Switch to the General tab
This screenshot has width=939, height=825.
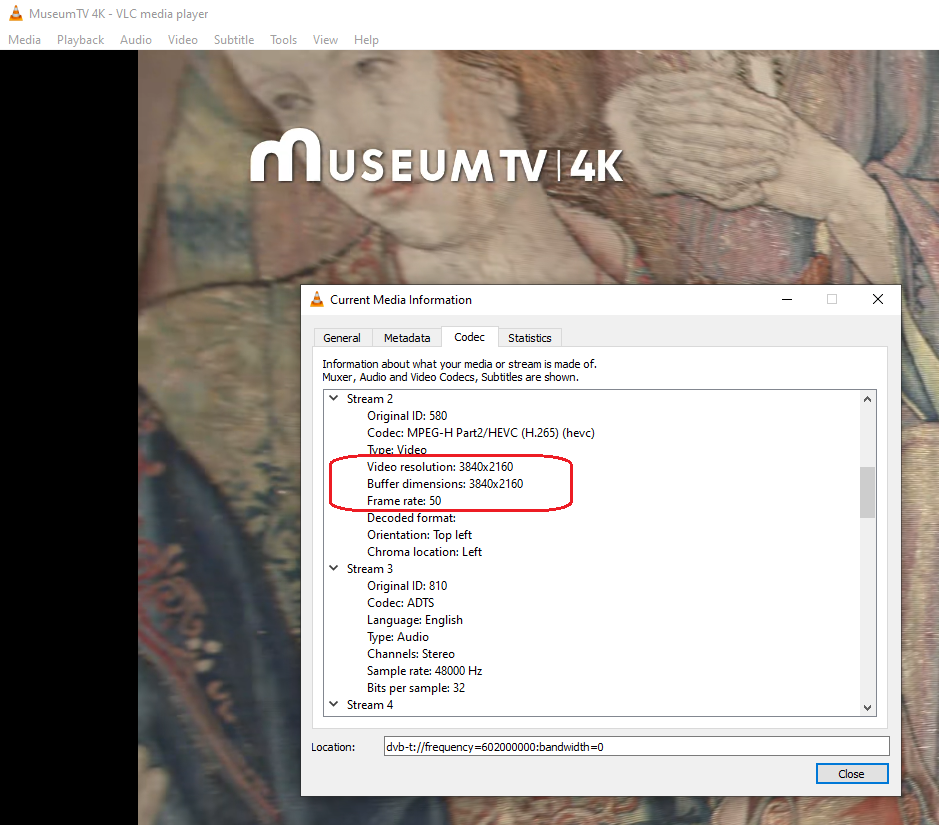coord(342,338)
